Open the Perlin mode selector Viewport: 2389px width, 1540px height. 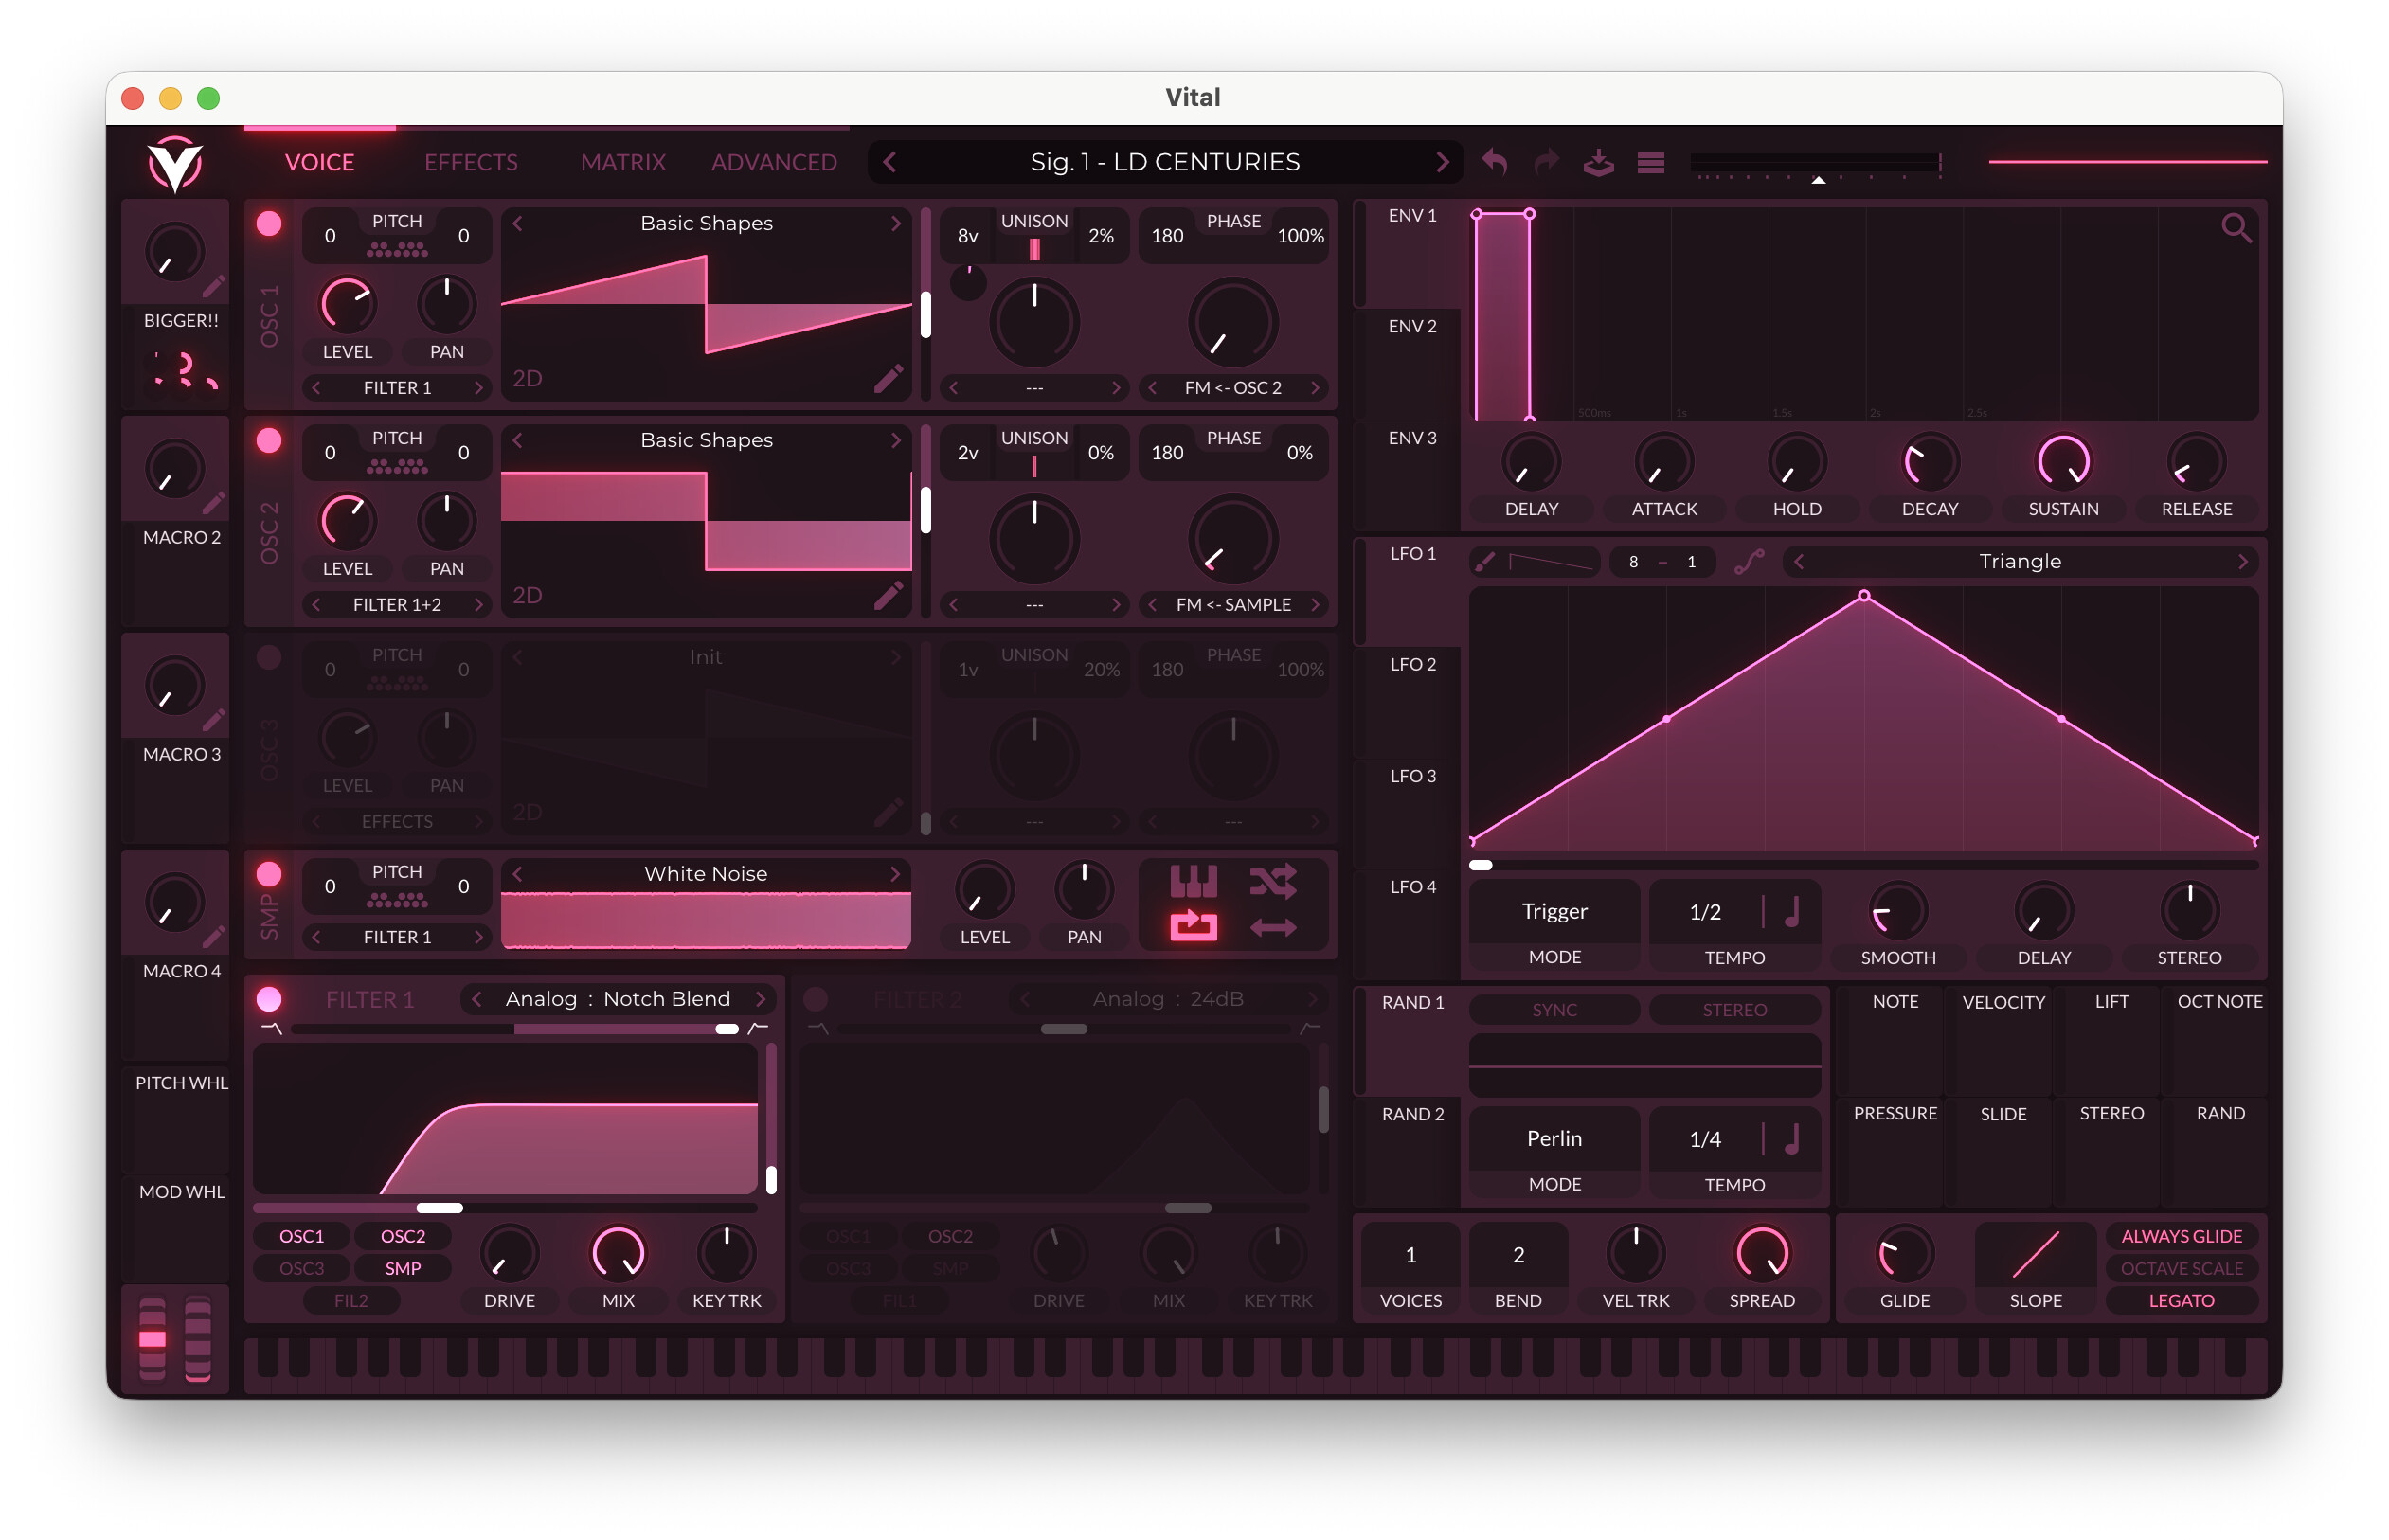coord(1554,1139)
